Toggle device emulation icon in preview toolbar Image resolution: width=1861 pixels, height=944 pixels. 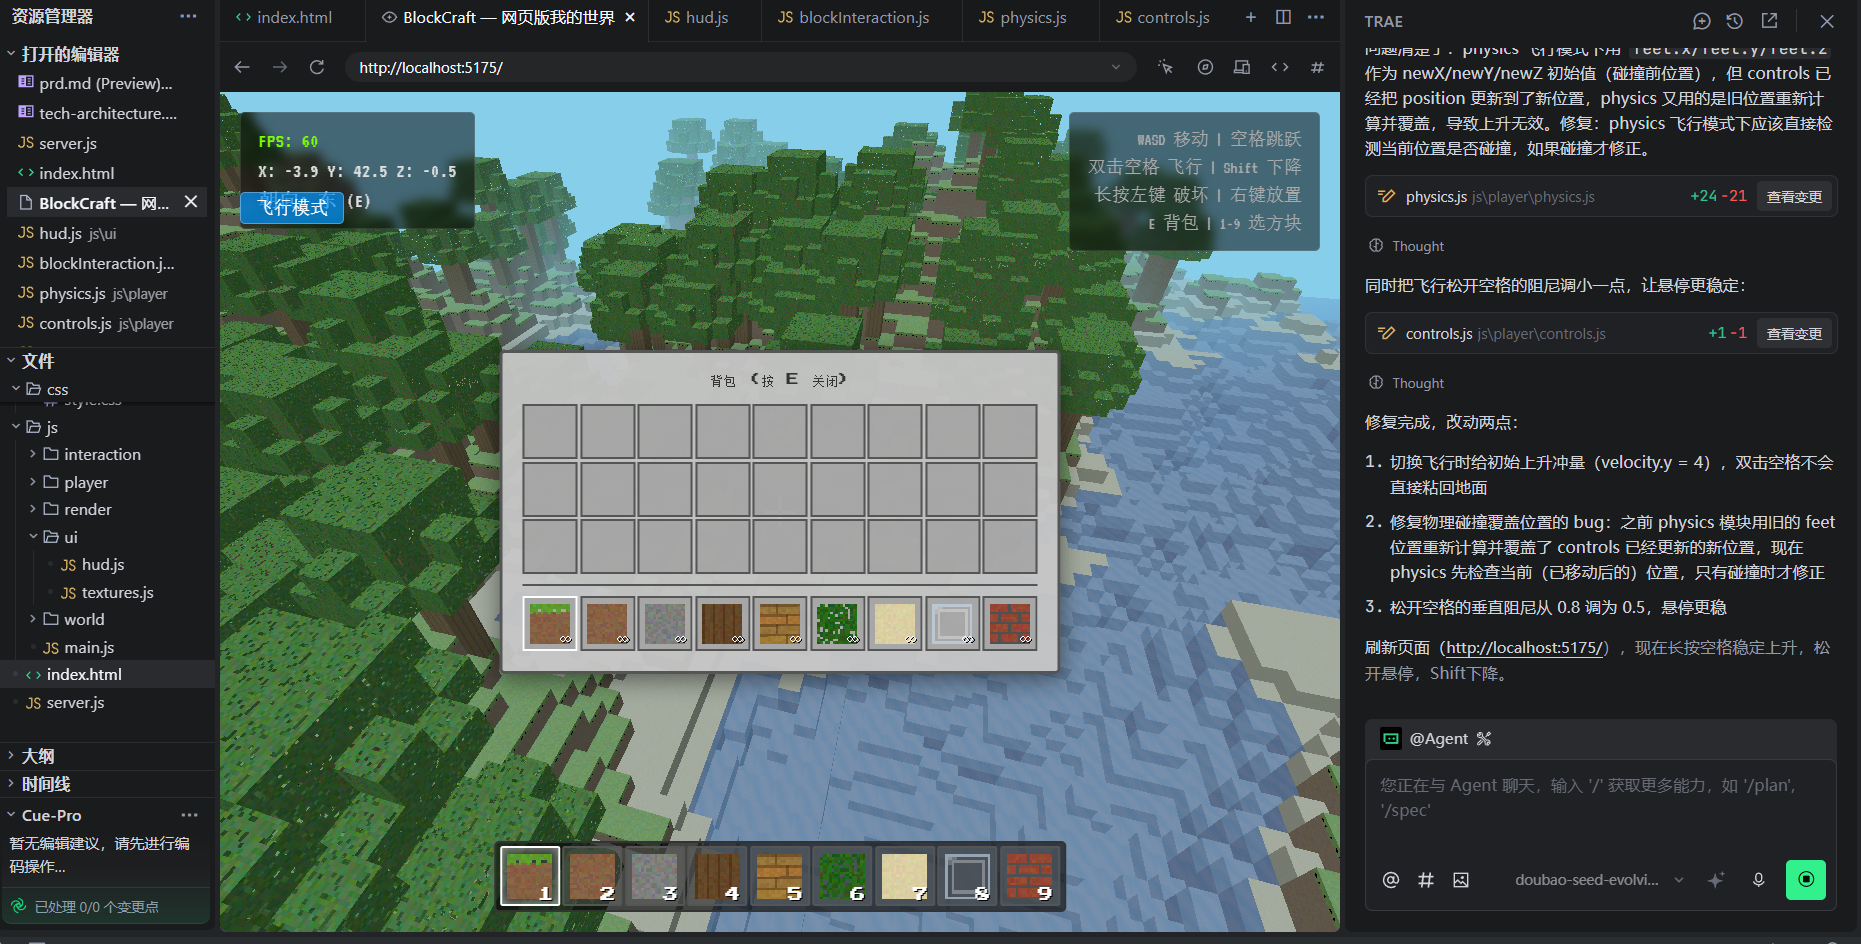(1242, 67)
